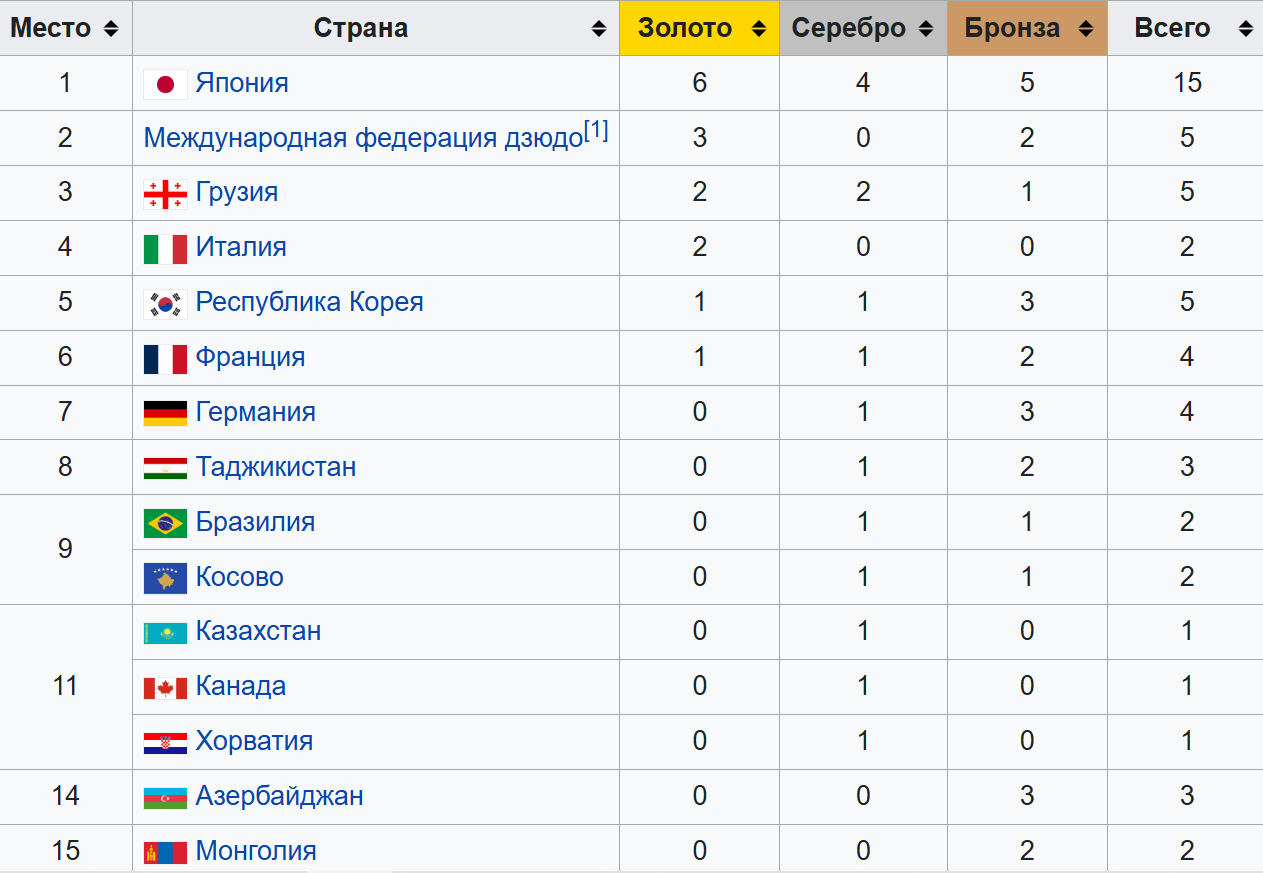1263x873 pixels.
Task: Click the Japan flag icon
Action: coord(165,84)
